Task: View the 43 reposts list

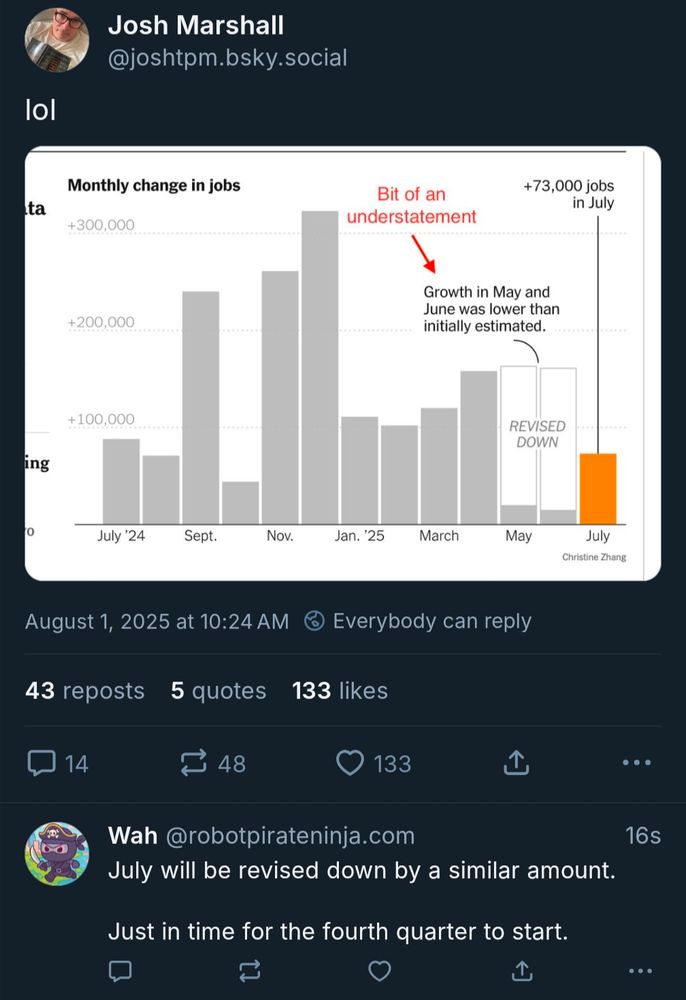Action: tap(85, 691)
